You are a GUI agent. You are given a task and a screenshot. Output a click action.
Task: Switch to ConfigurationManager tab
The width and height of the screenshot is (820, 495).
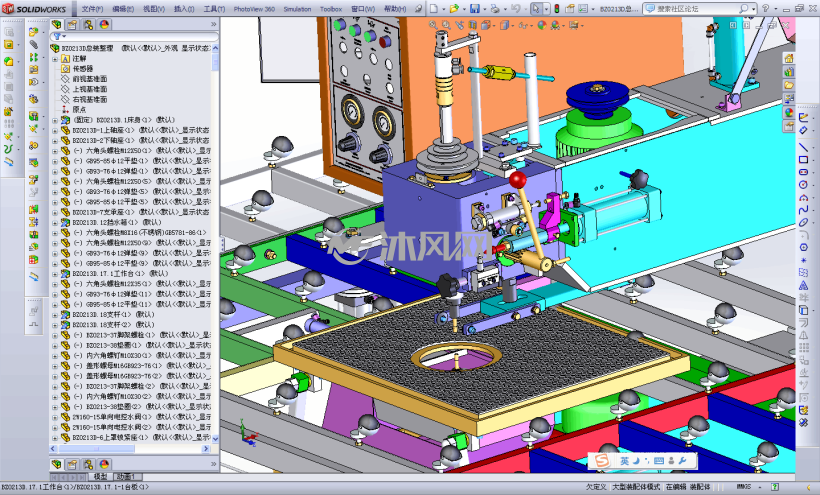88,25
